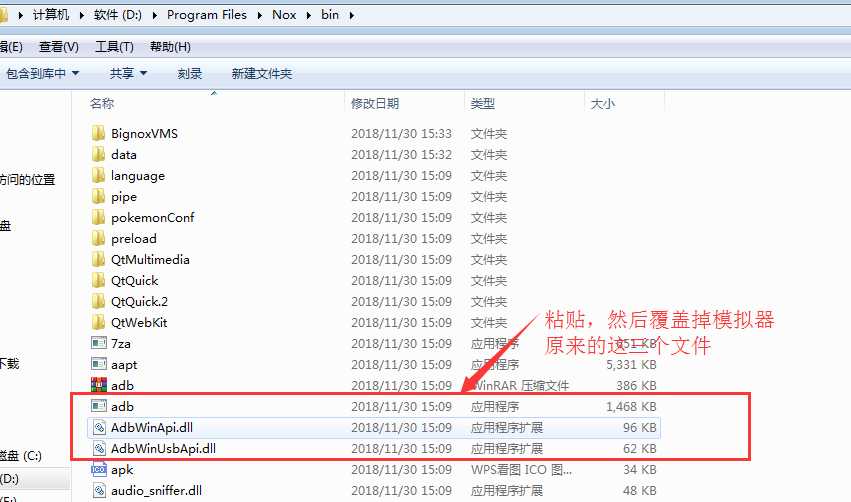Click the Nox breadcrumb segment

coord(284,15)
